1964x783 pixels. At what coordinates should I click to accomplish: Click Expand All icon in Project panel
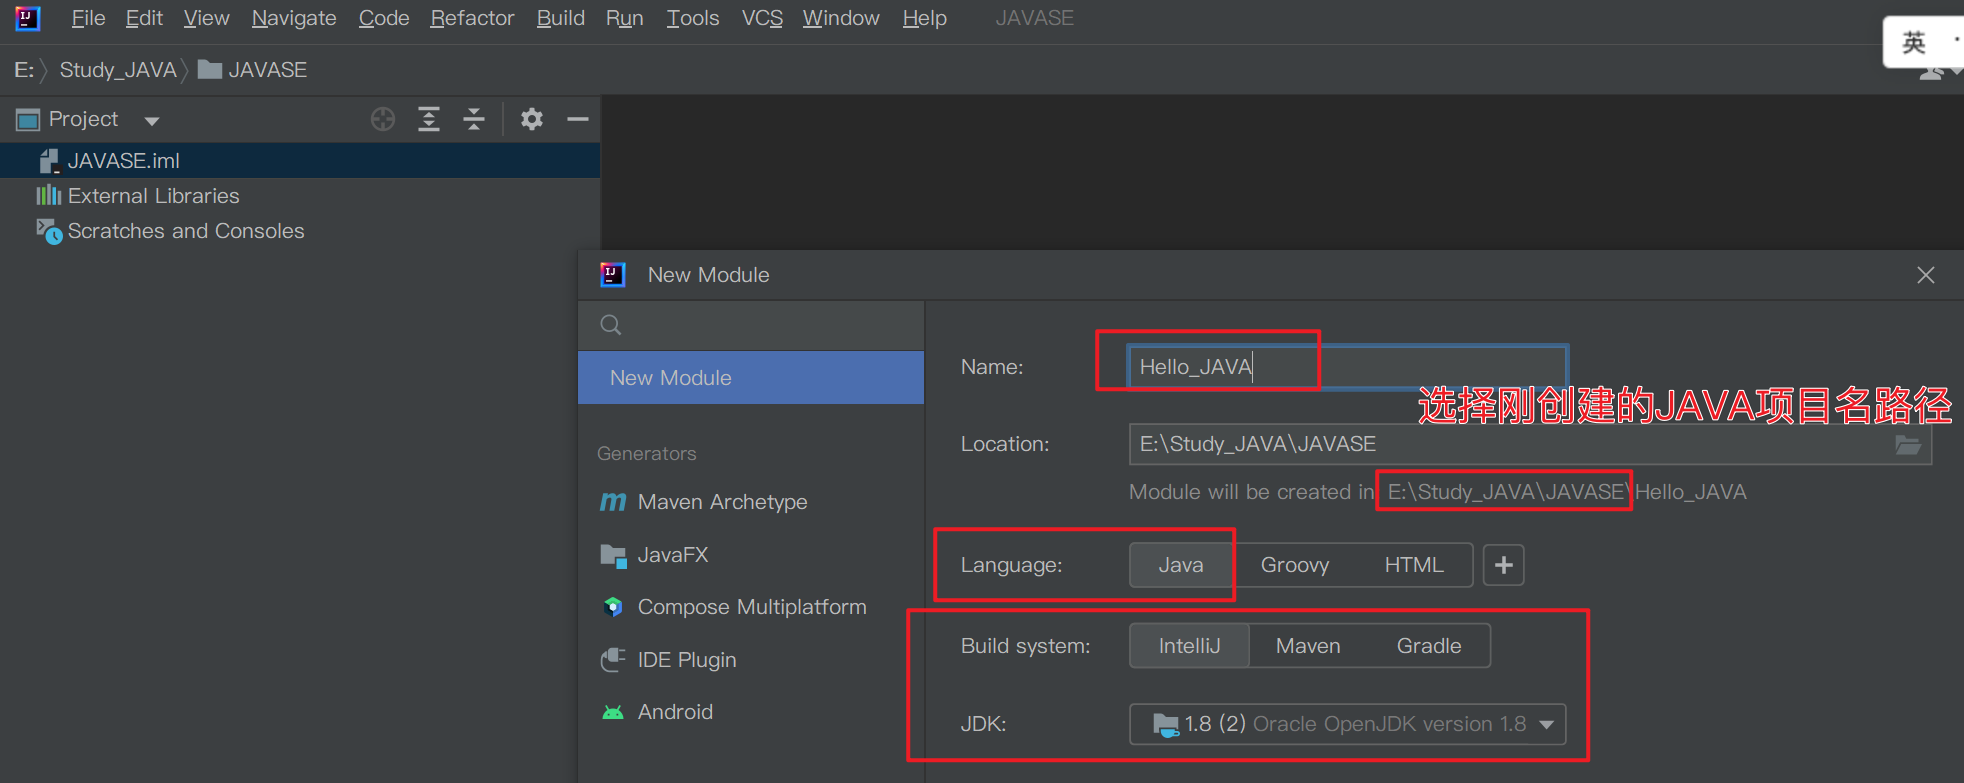pos(429,119)
